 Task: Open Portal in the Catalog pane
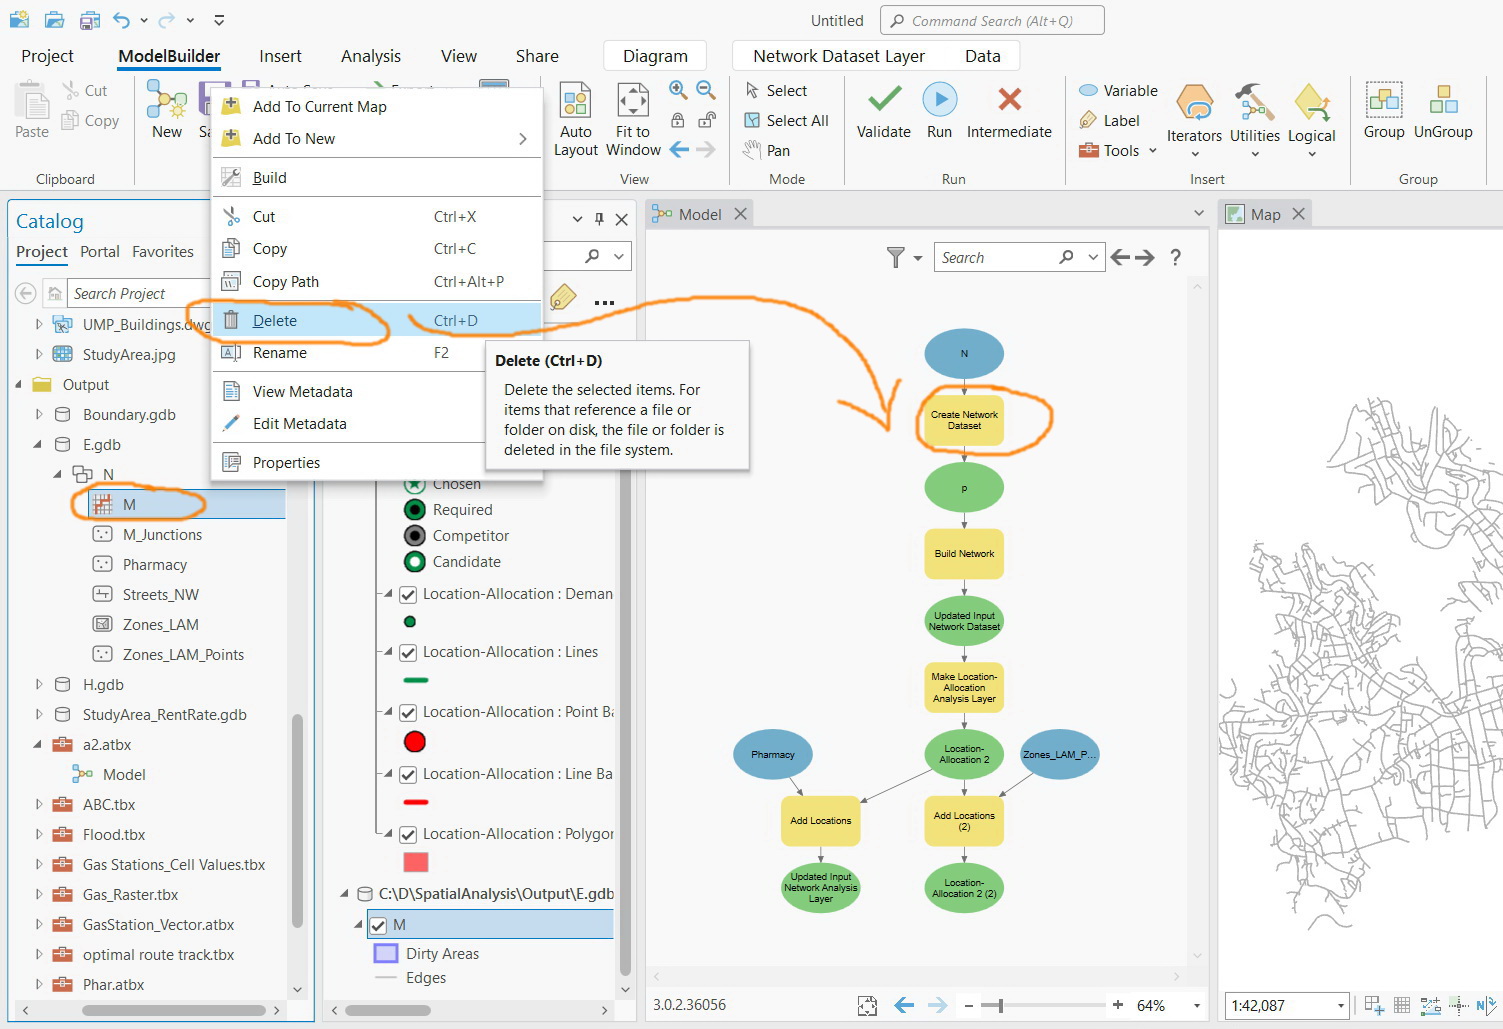click(100, 252)
